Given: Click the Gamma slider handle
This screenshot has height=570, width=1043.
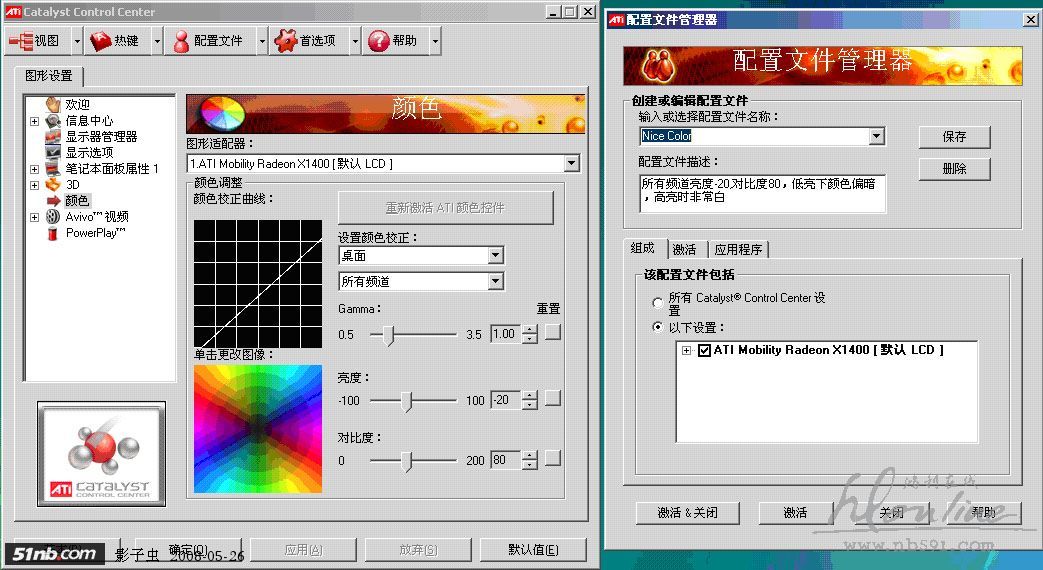Looking at the screenshot, I should pos(388,334).
